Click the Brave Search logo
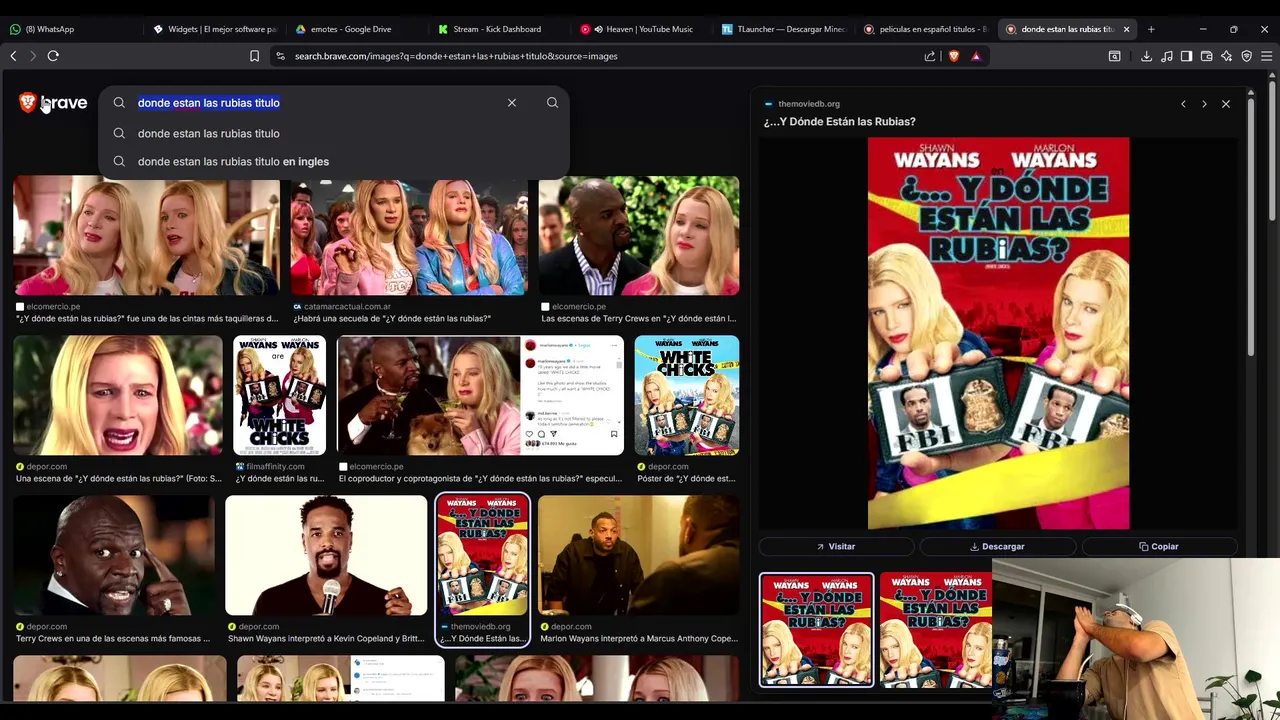The height and width of the screenshot is (720, 1280). coord(53,102)
